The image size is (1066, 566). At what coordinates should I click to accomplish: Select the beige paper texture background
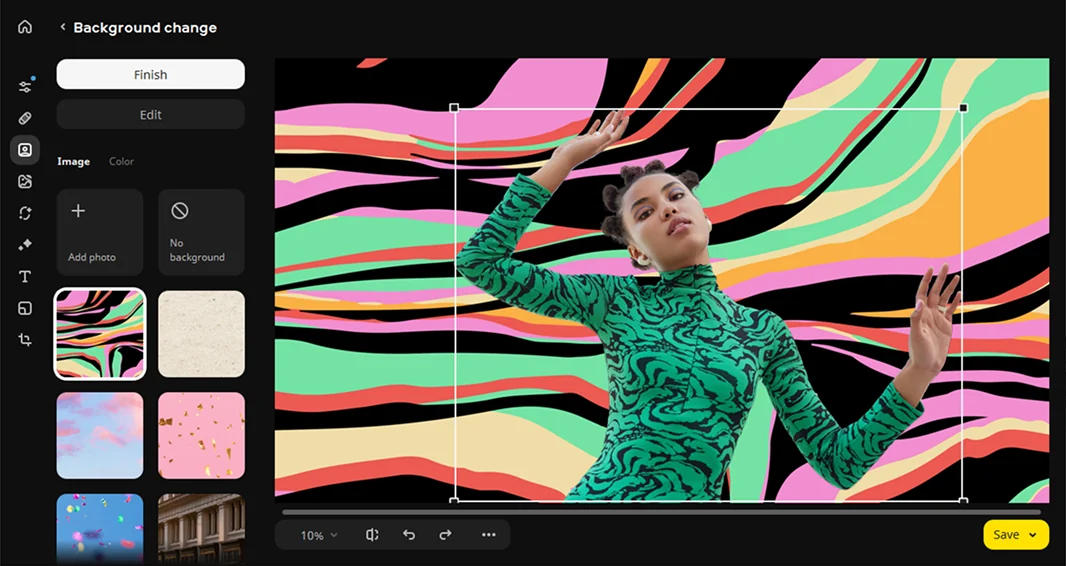pos(201,334)
